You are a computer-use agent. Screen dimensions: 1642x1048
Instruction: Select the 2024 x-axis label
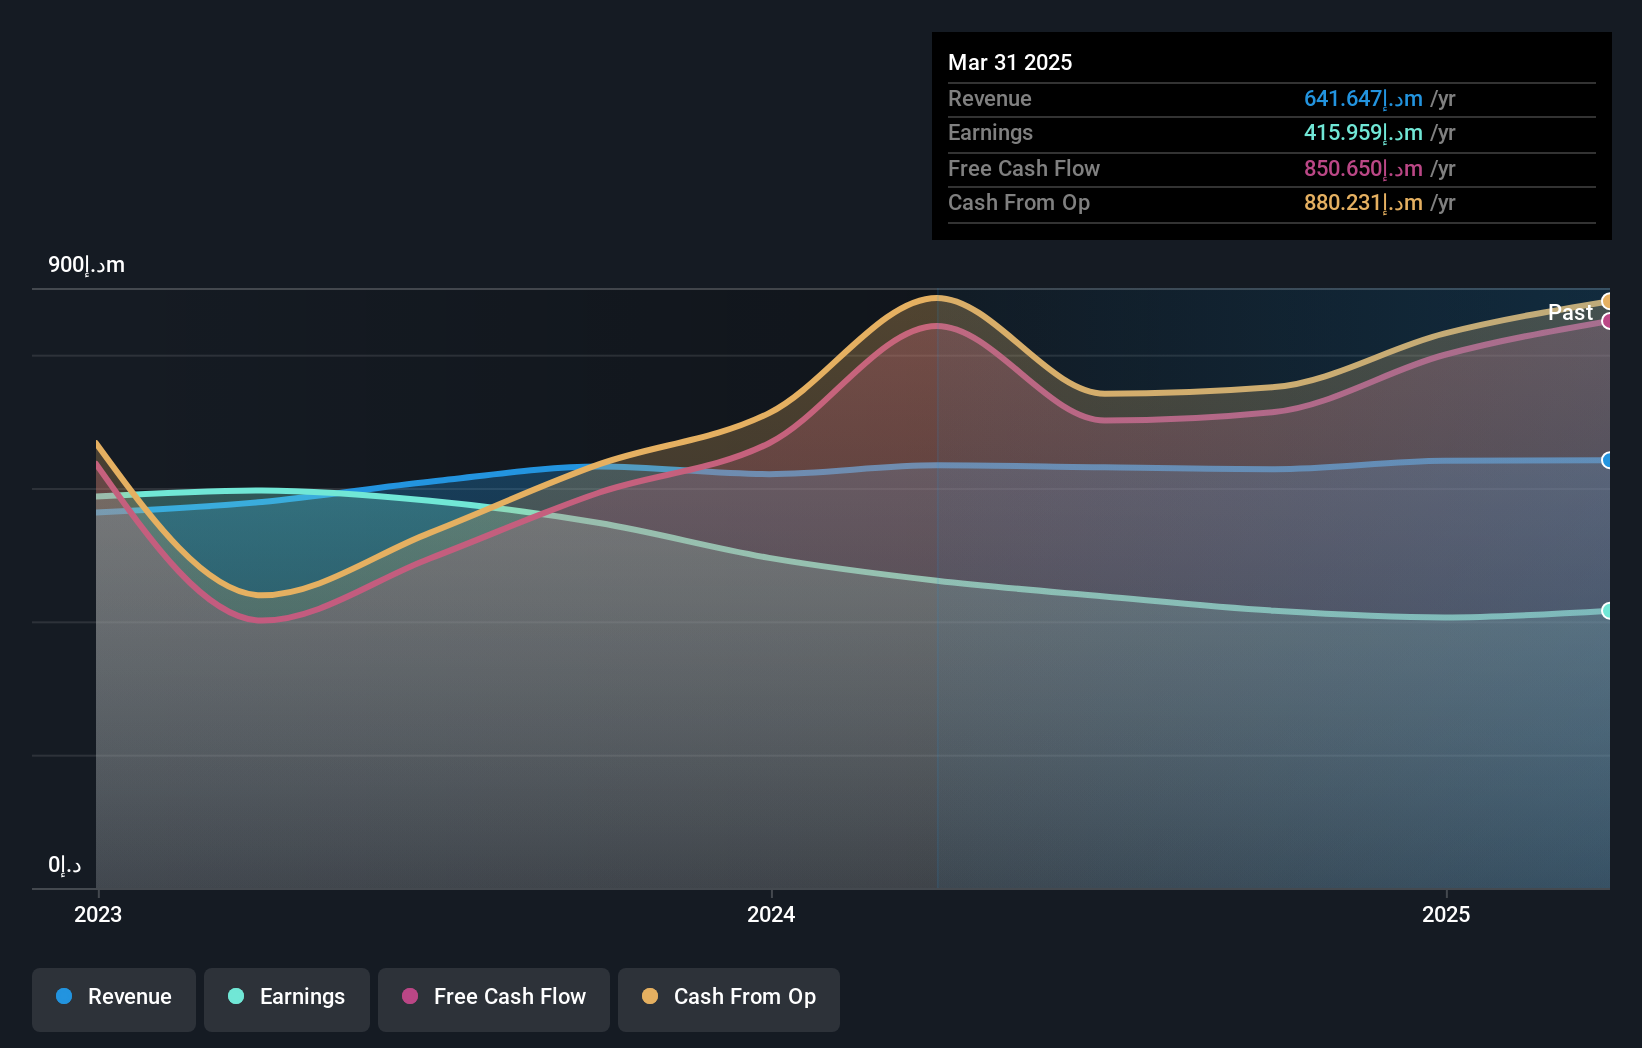point(771,914)
